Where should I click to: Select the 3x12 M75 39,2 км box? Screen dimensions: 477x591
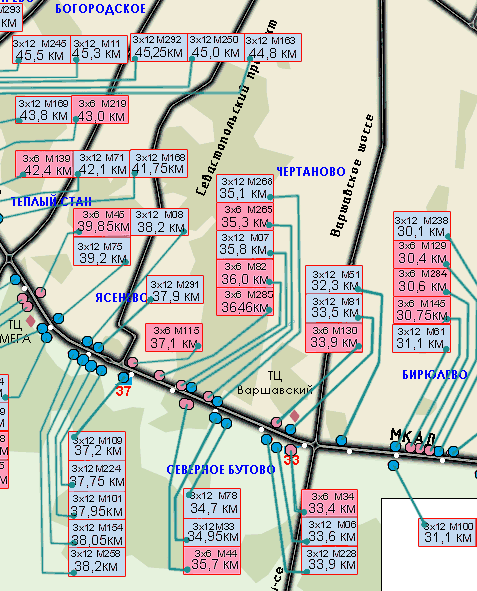pyautogui.click(x=102, y=251)
